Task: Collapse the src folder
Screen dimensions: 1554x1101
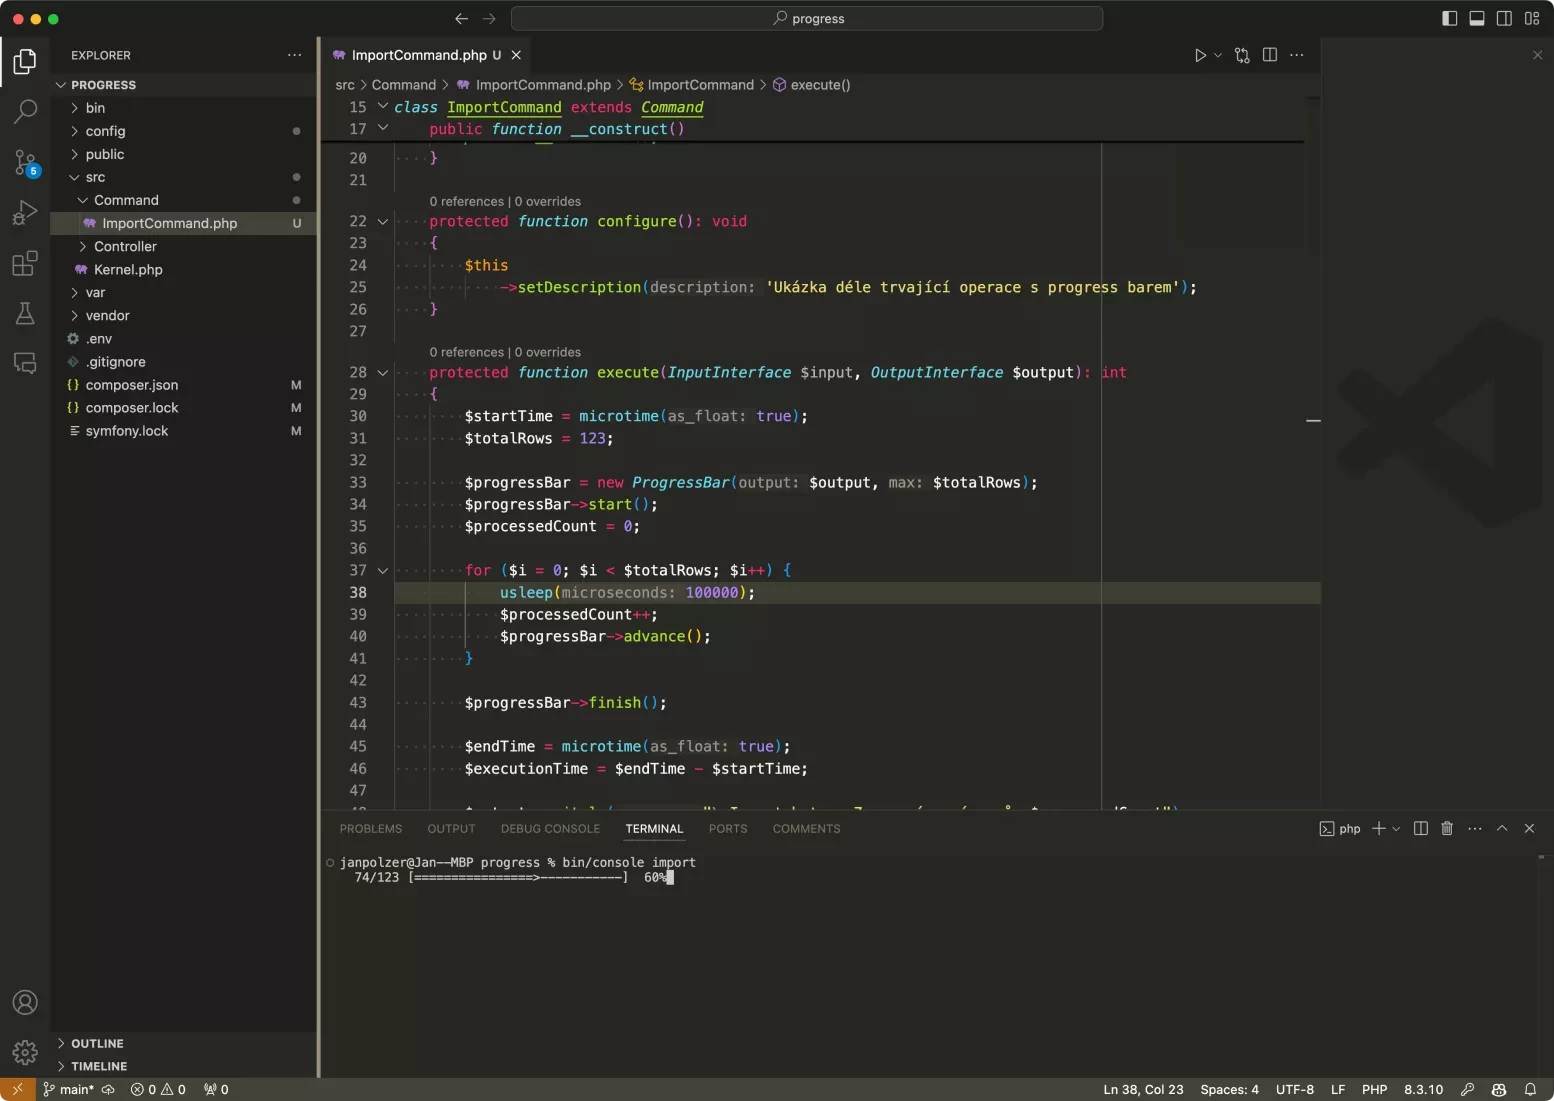Action: click(x=184, y=177)
